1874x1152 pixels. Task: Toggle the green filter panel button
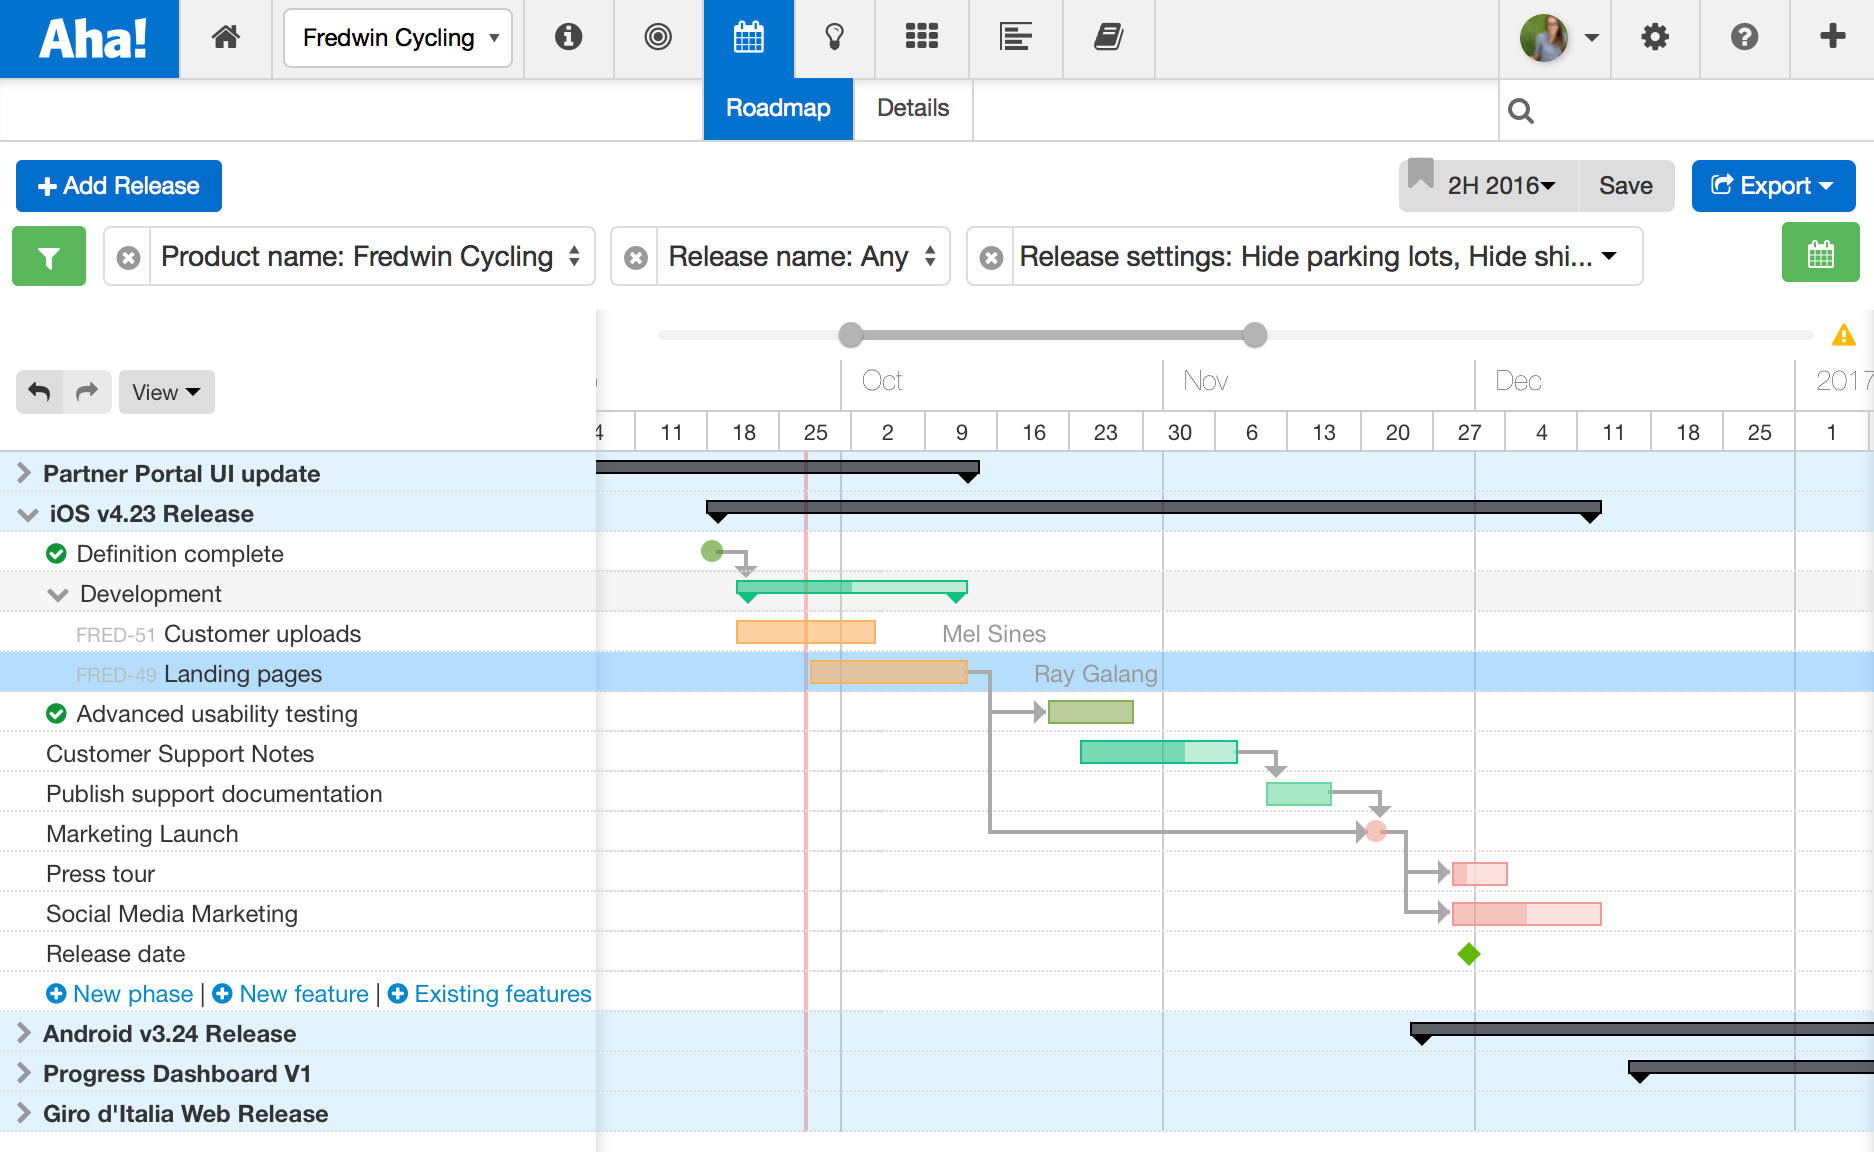tap(48, 256)
